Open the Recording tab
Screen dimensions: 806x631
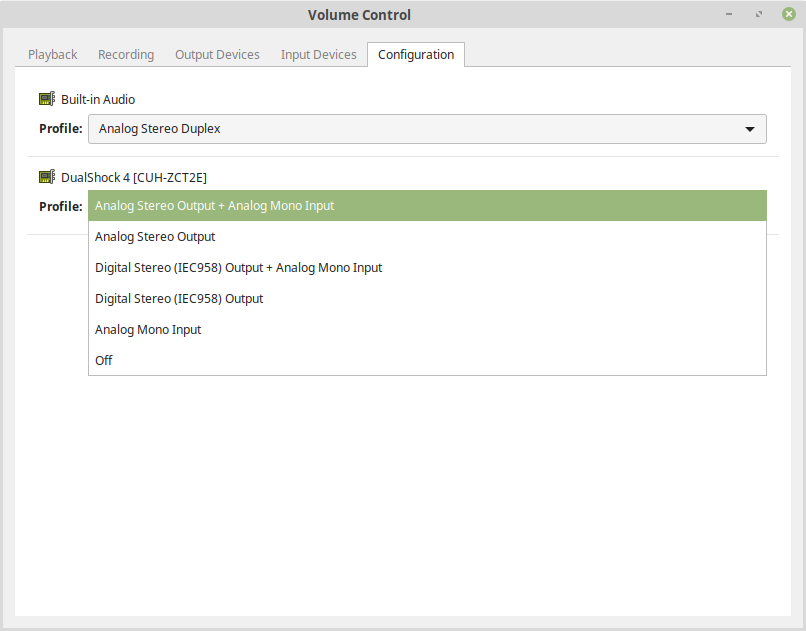(x=126, y=54)
